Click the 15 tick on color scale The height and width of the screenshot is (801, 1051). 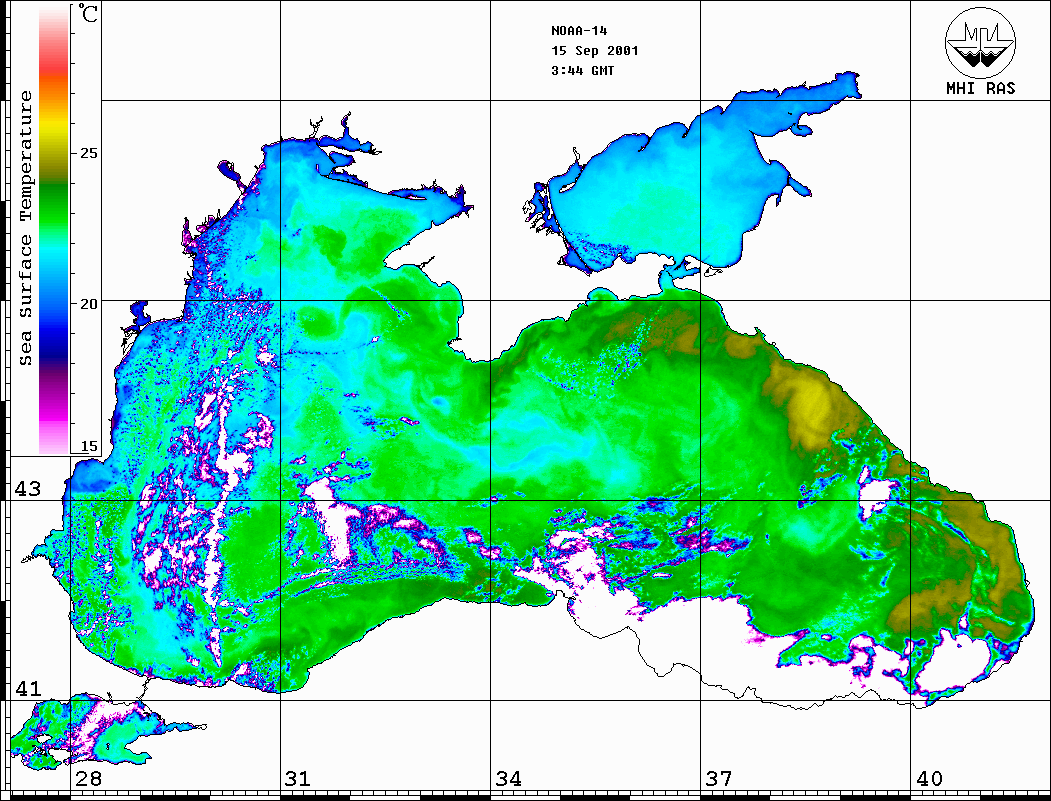pyautogui.click(x=88, y=446)
